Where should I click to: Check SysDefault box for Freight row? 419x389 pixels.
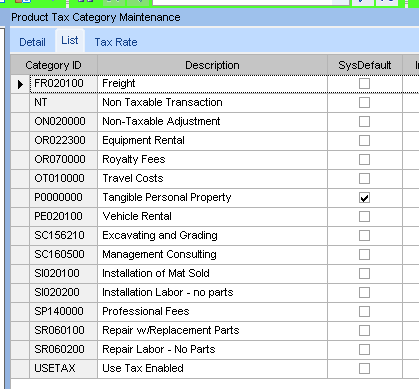tap(364, 83)
